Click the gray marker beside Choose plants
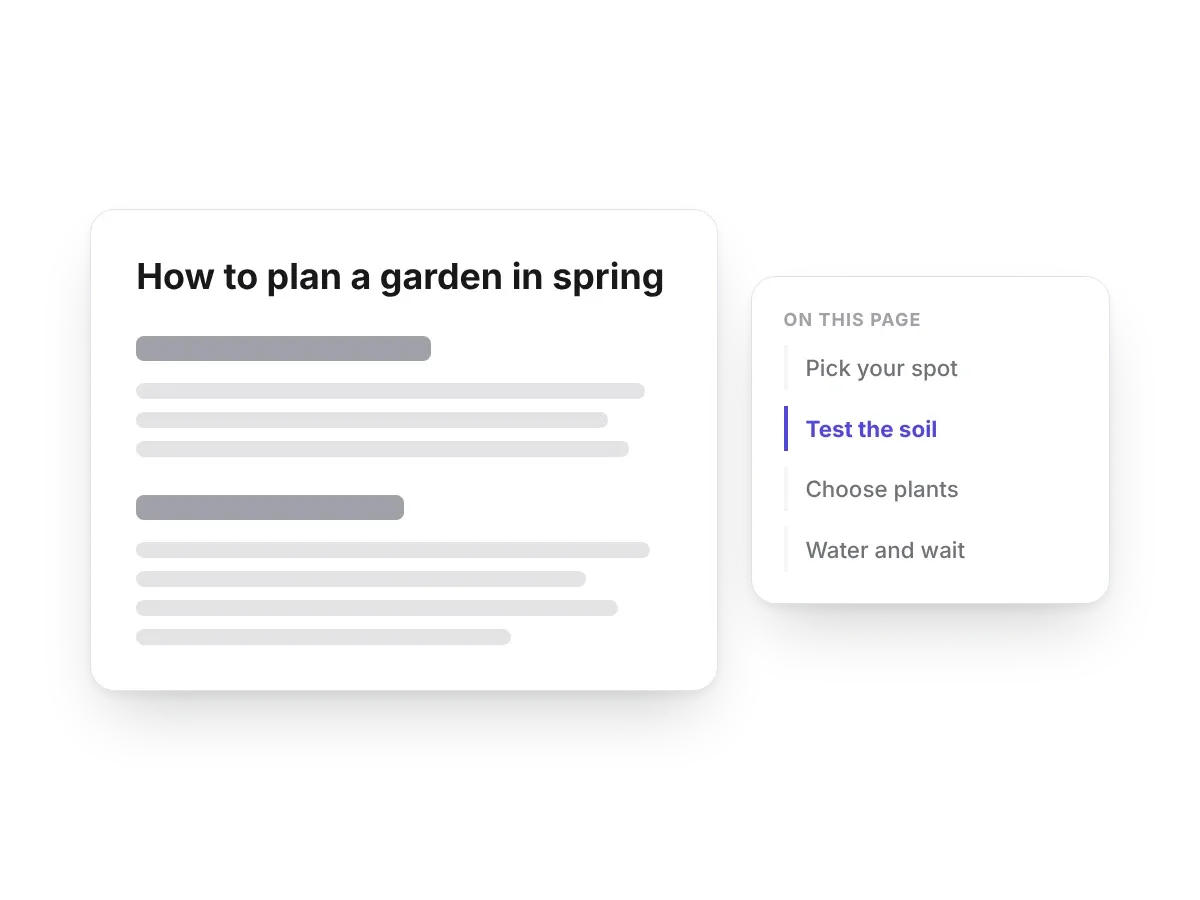Image resolution: width=1200 pixels, height=900 pixels. (786, 489)
